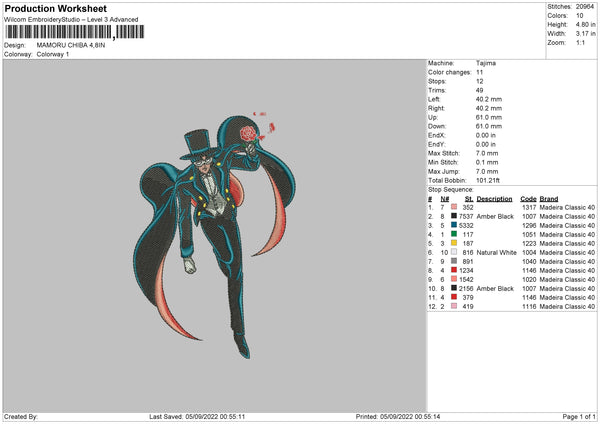Click the code 1040 in stop row 7
Screen dimensions: 600x424
click(529, 262)
